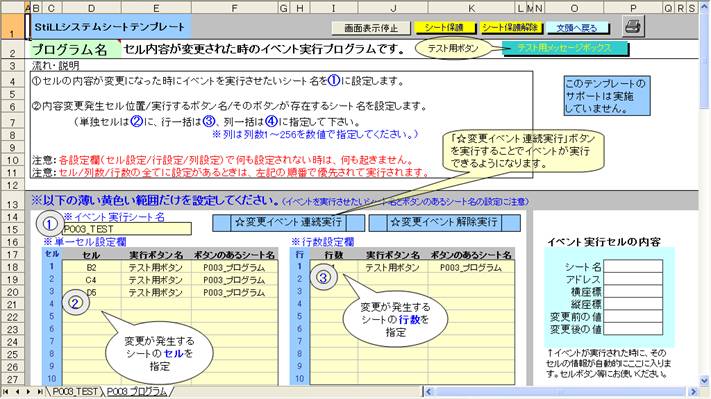This screenshot has height=399, width=711.
Task: Select the P003_TEST sheet name input cell
Action: [x=127, y=229]
